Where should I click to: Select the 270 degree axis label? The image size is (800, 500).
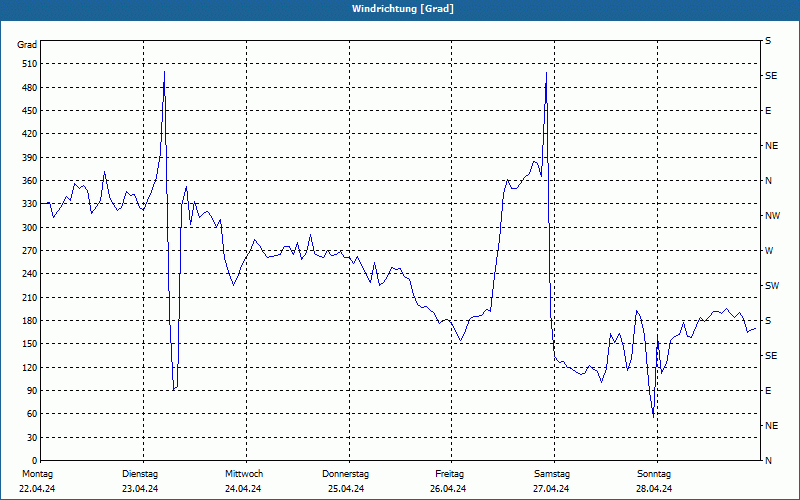[x=30, y=251]
